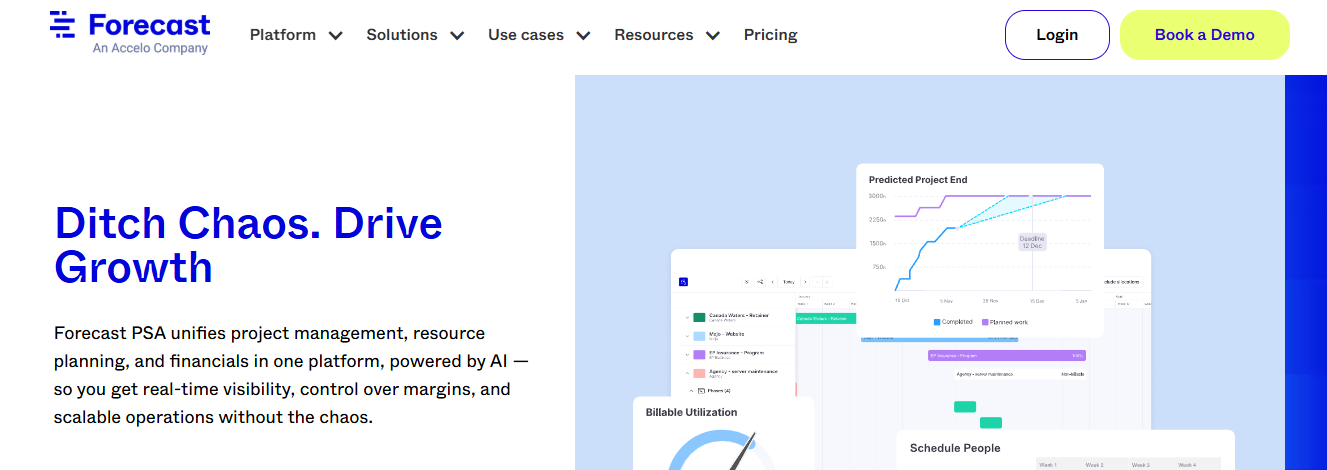Click the Login button

point(1057,35)
